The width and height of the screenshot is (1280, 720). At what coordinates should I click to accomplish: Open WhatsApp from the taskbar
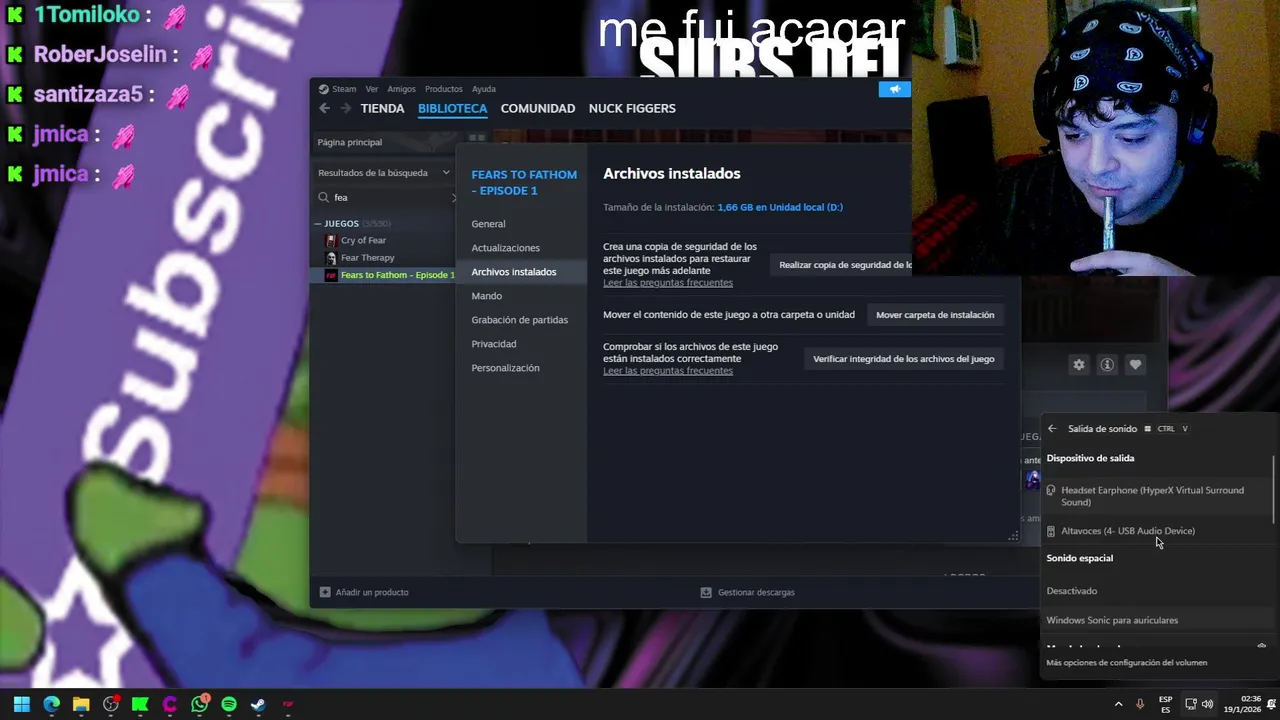coord(200,704)
